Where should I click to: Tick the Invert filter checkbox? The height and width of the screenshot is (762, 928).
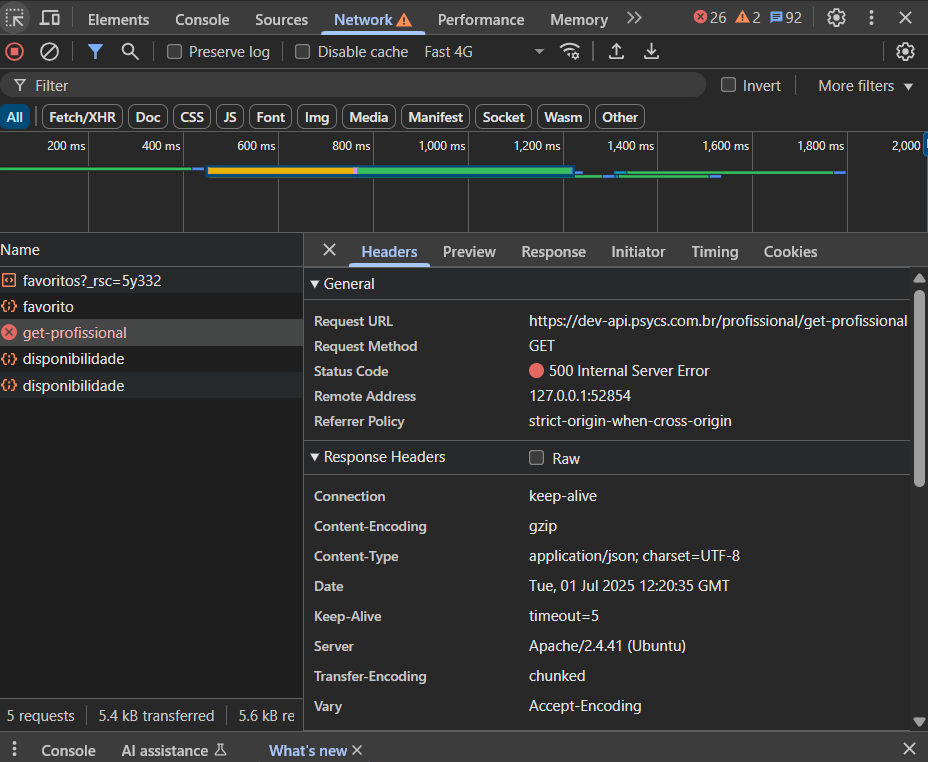729,85
